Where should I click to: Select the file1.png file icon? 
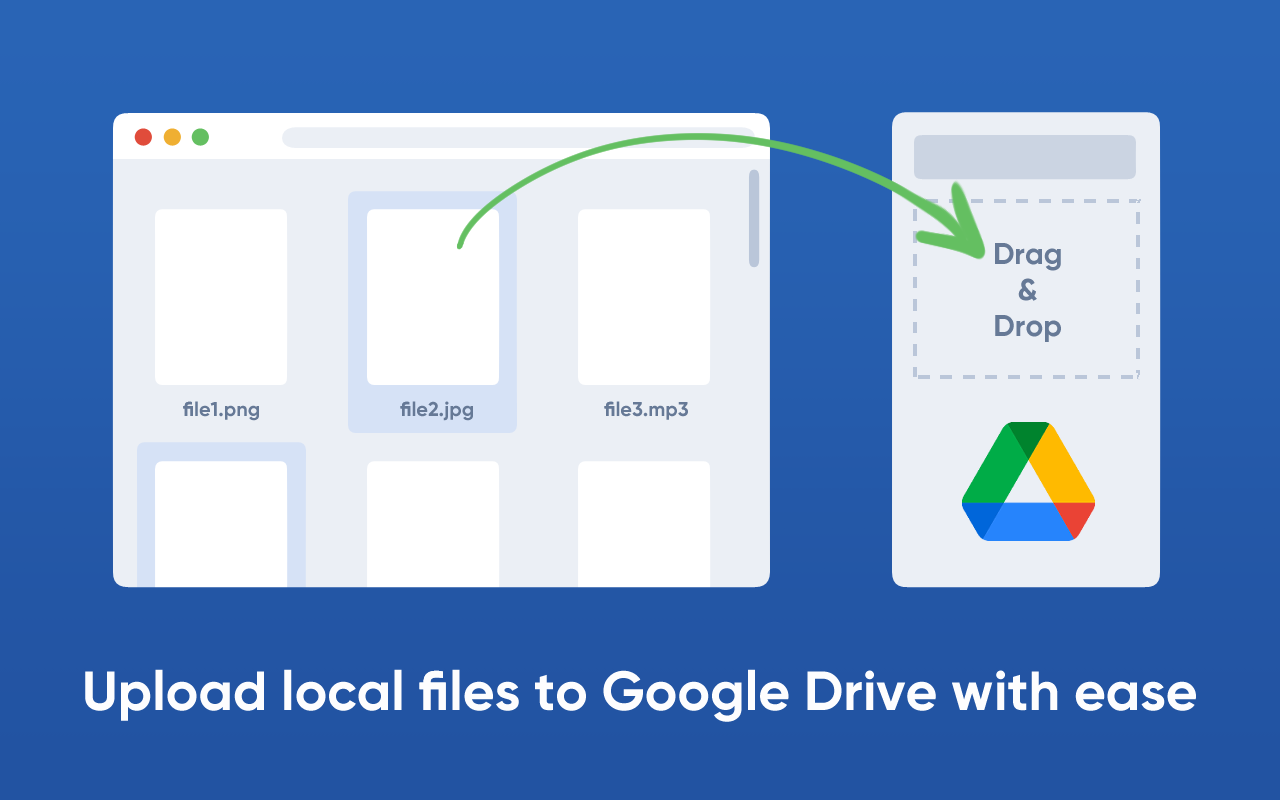221,296
